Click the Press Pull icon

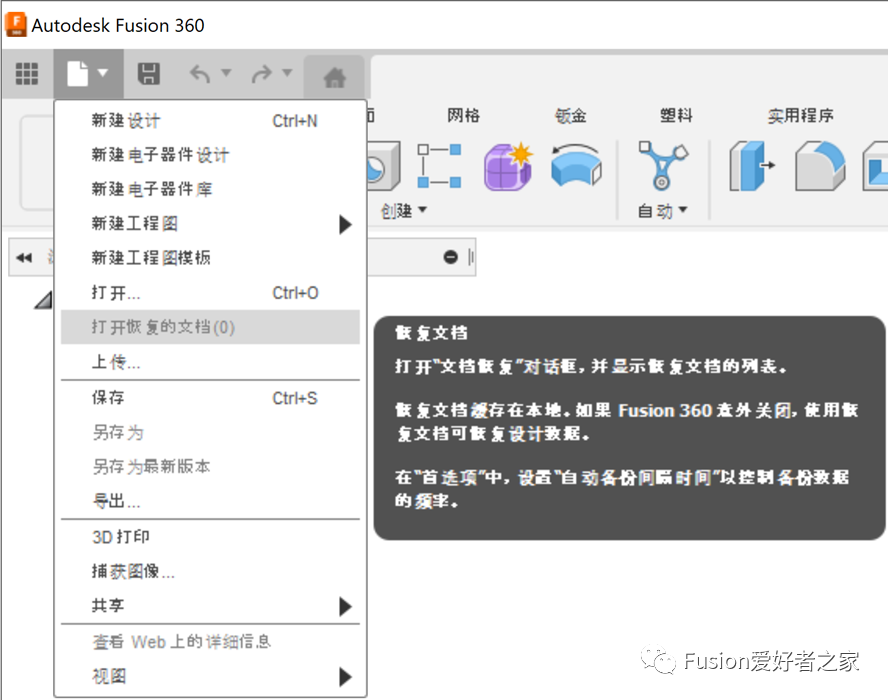752,166
